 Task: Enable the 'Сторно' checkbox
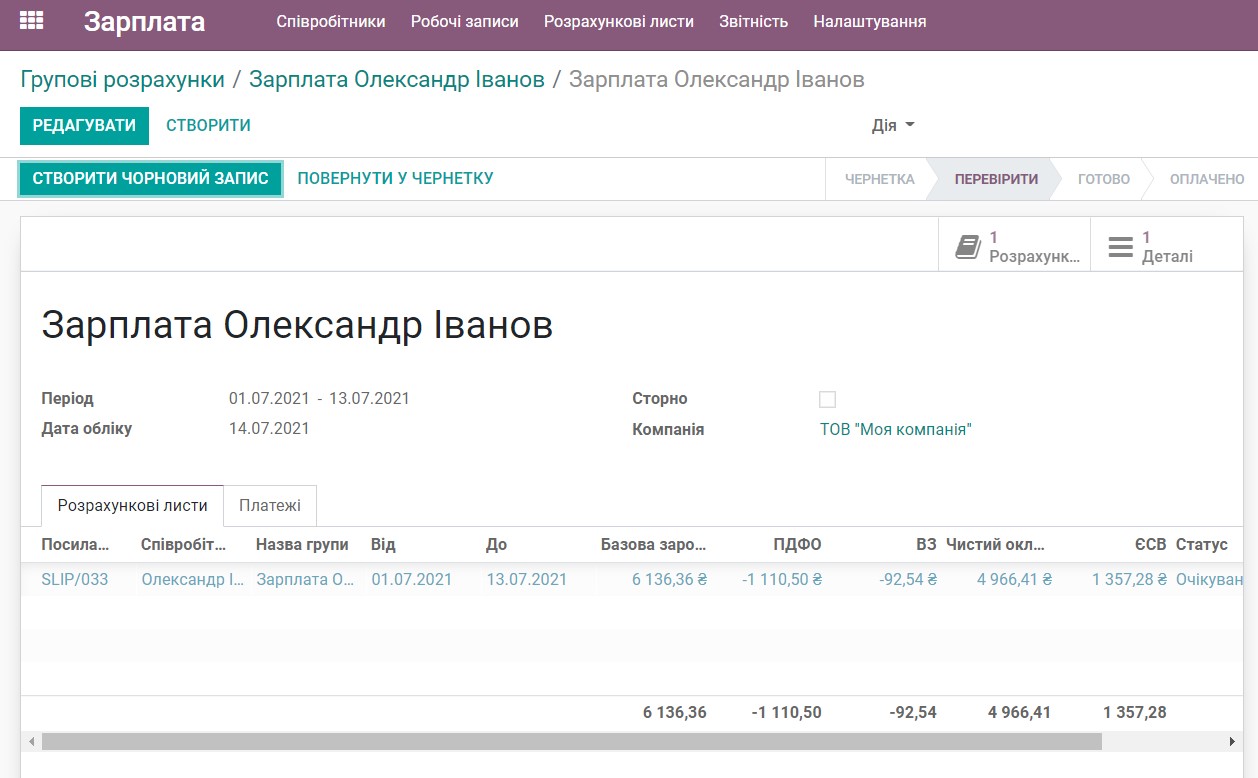[x=827, y=398]
